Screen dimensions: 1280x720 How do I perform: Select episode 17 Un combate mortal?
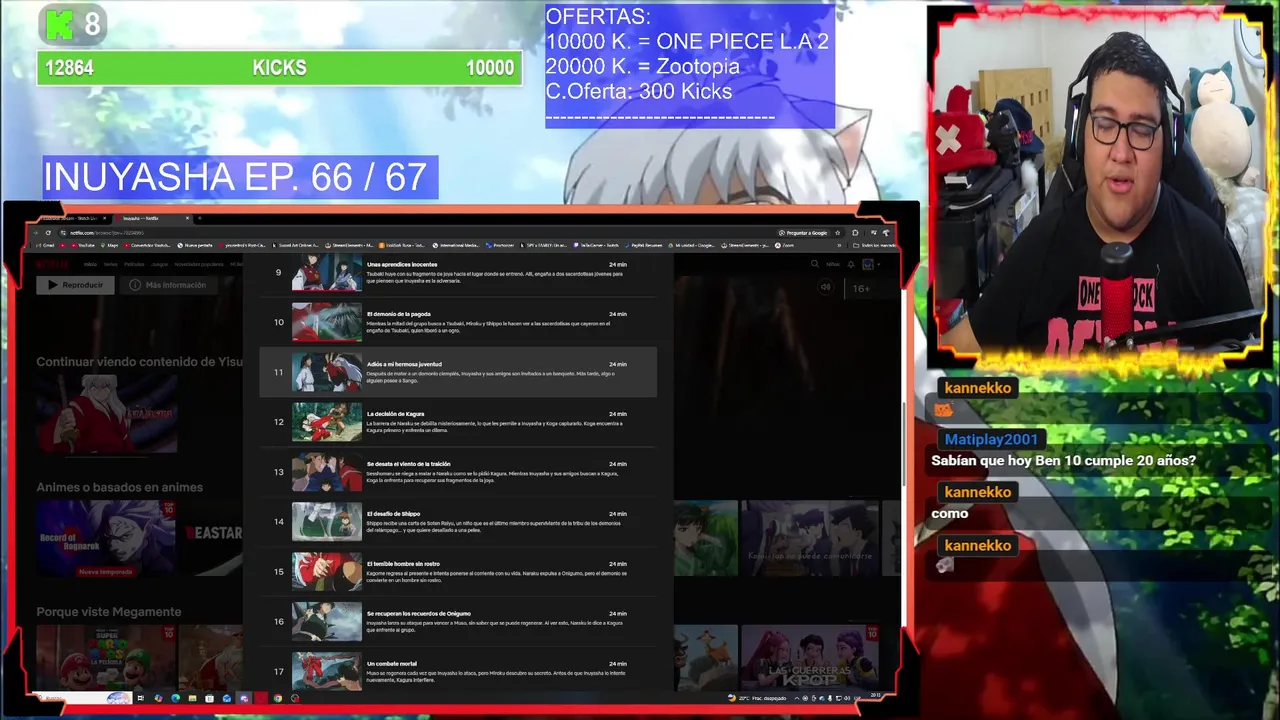(458, 670)
